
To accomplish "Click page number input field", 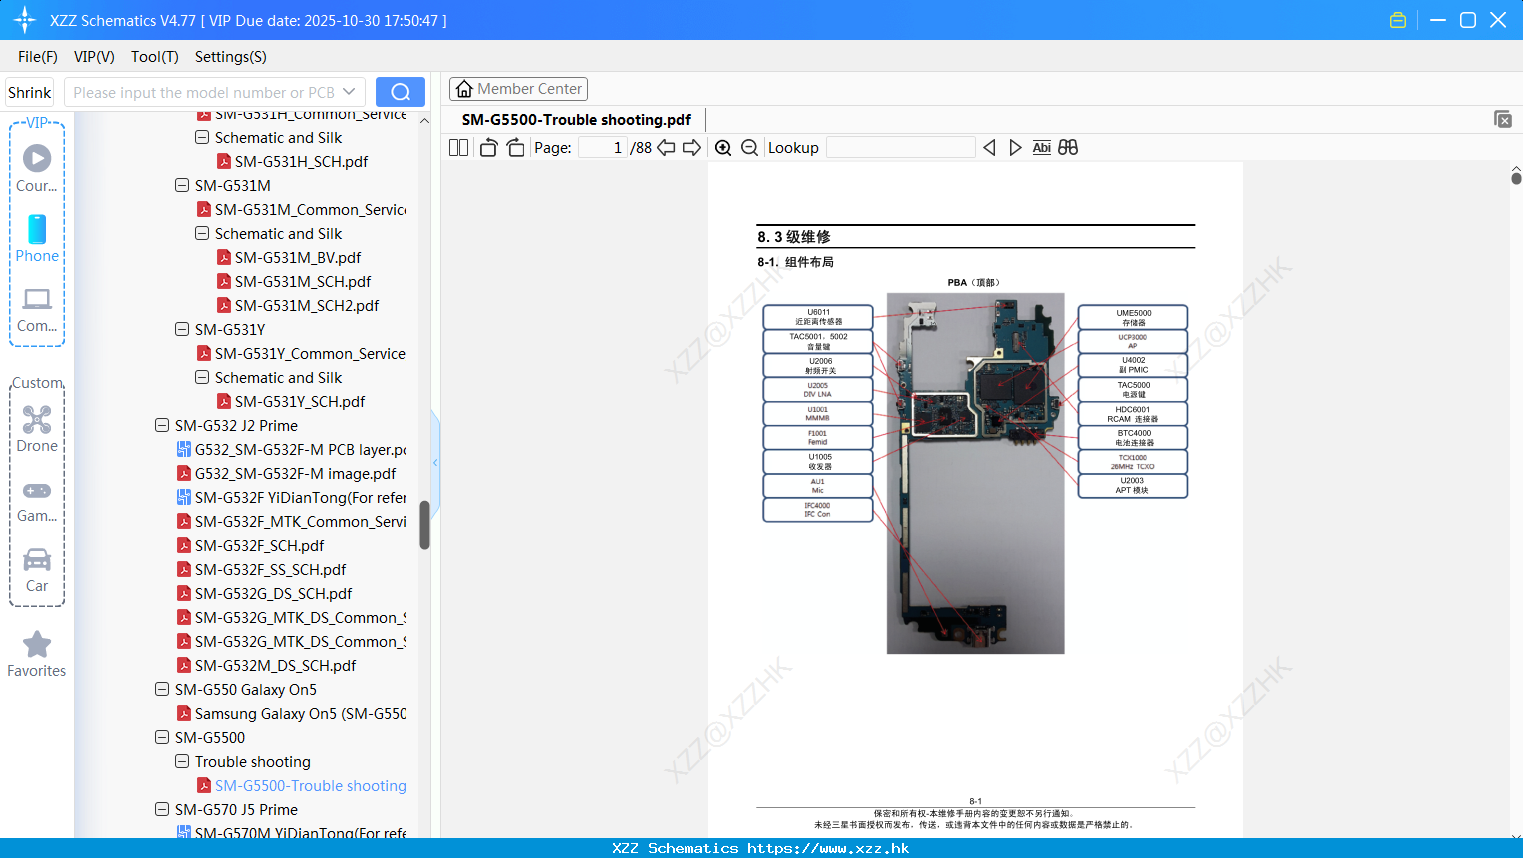I will click(x=602, y=147).
